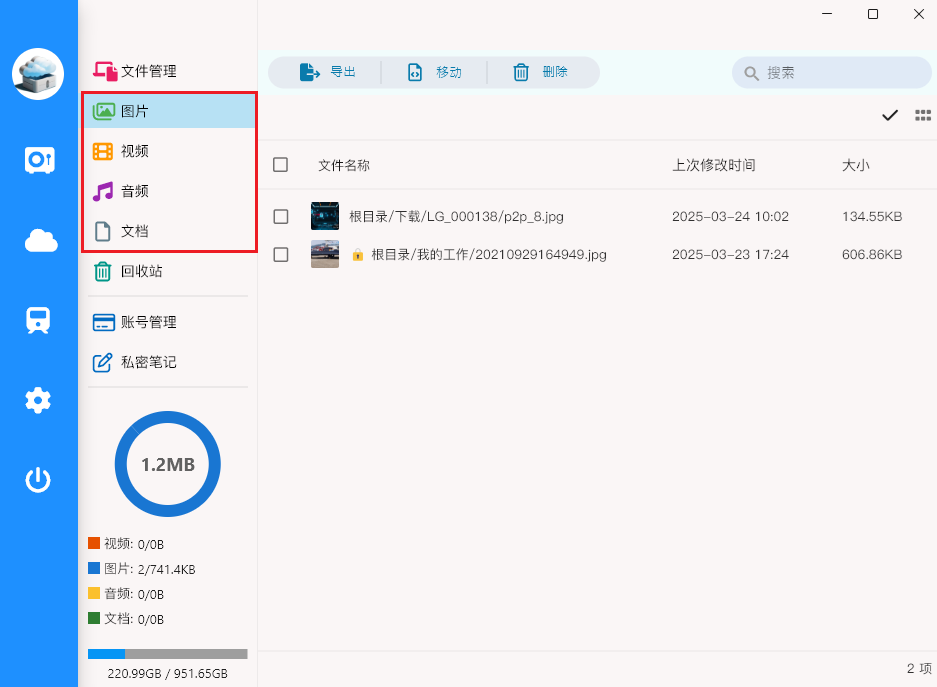Maximize the window
This screenshot has height=687, width=937.
tap(873, 14)
